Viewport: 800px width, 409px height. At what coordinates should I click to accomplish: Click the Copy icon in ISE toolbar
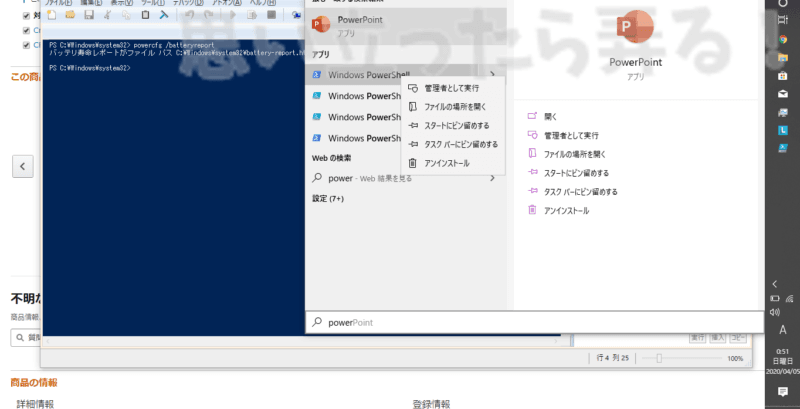tap(126, 15)
